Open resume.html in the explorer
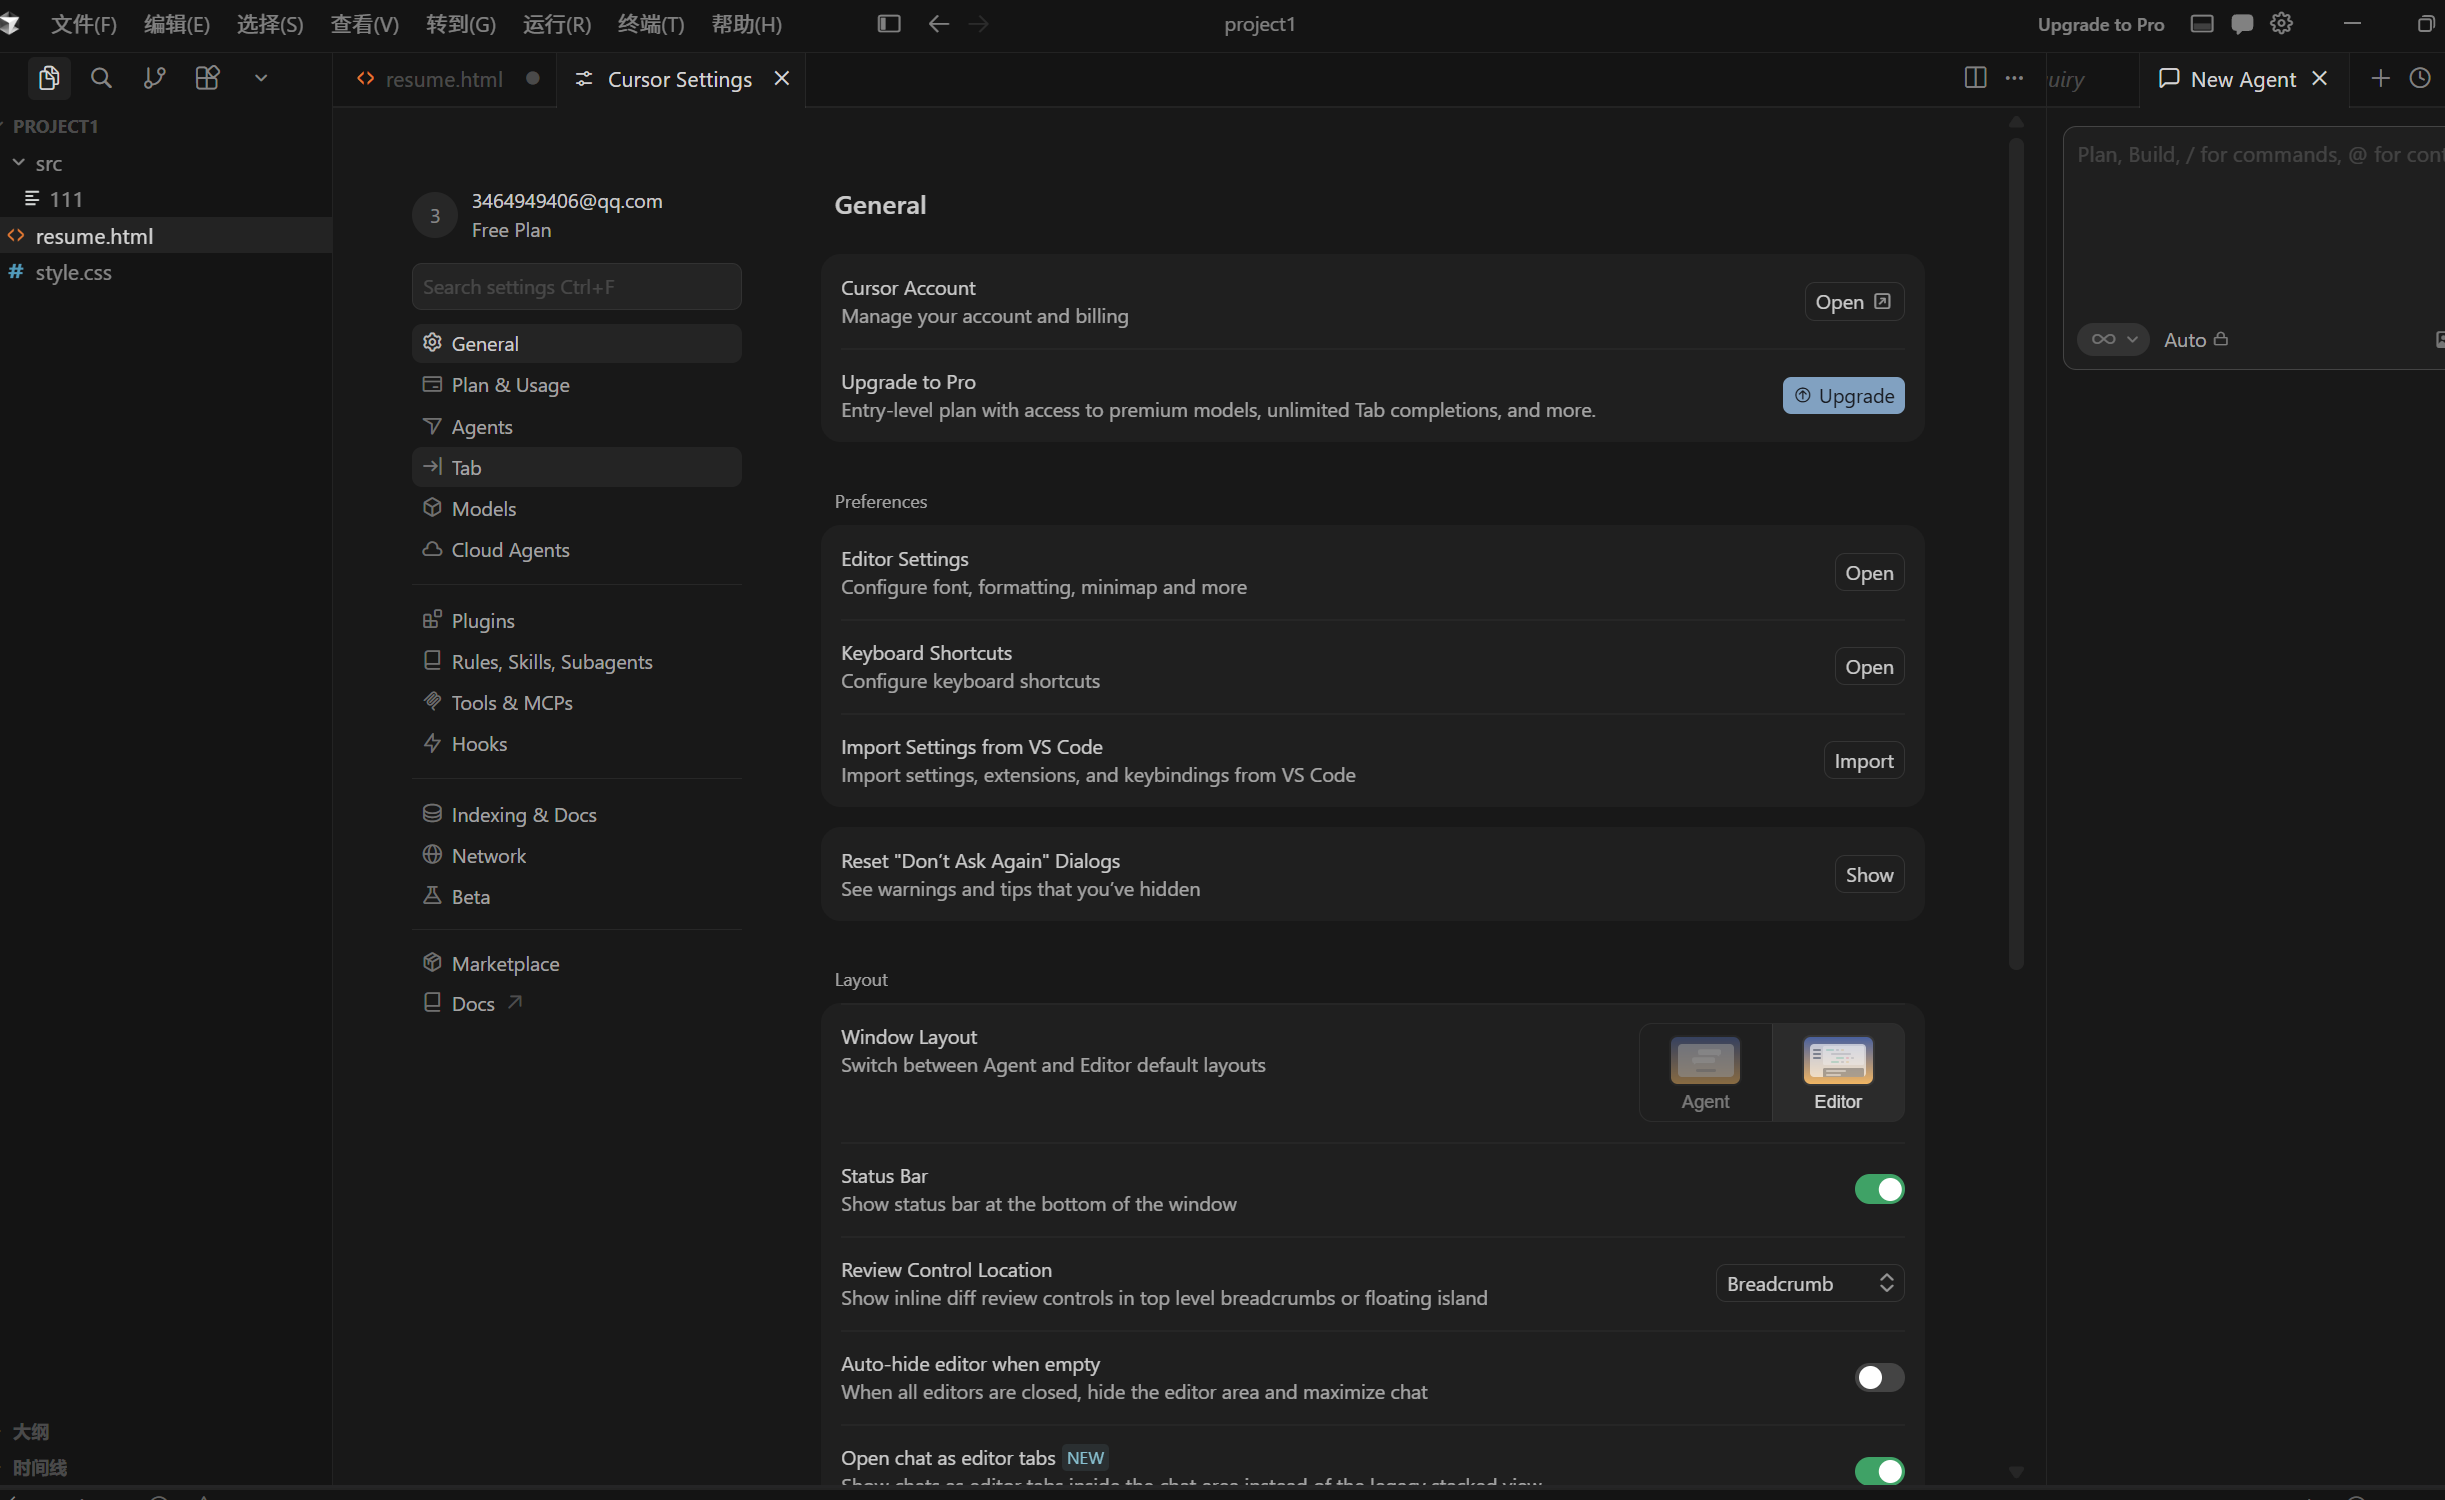The image size is (2445, 1500). pyautogui.click(x=165, y=236)
